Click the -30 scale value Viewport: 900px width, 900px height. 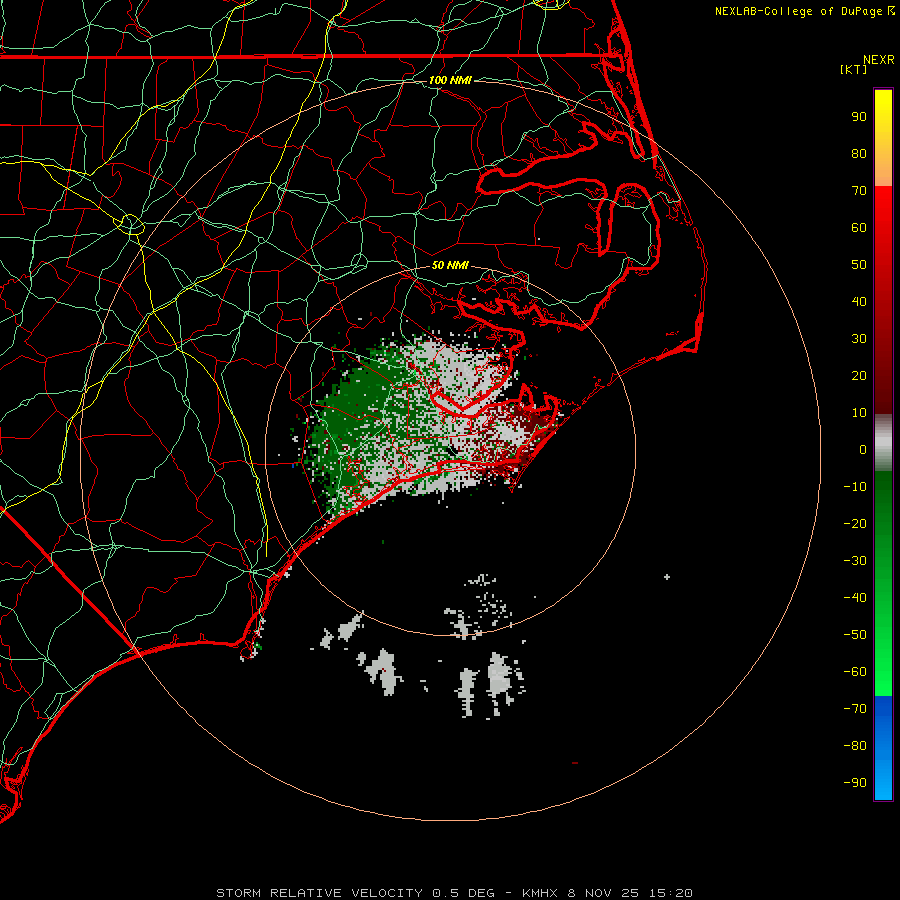[x=855, y=561]
